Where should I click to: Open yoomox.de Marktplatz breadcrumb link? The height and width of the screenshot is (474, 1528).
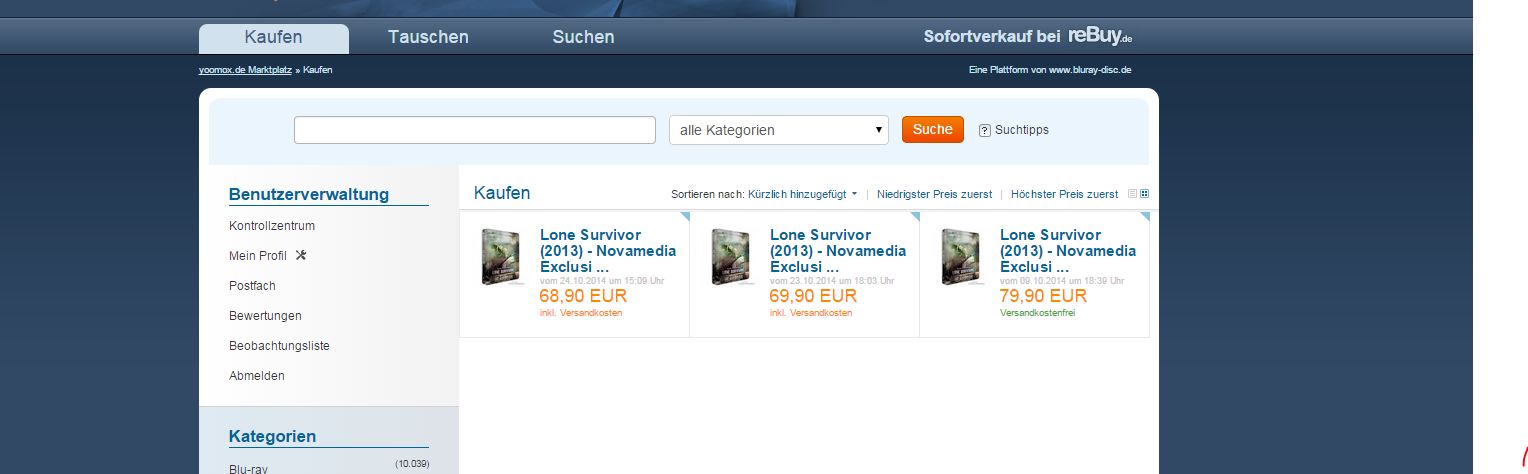tap(245, 70)
